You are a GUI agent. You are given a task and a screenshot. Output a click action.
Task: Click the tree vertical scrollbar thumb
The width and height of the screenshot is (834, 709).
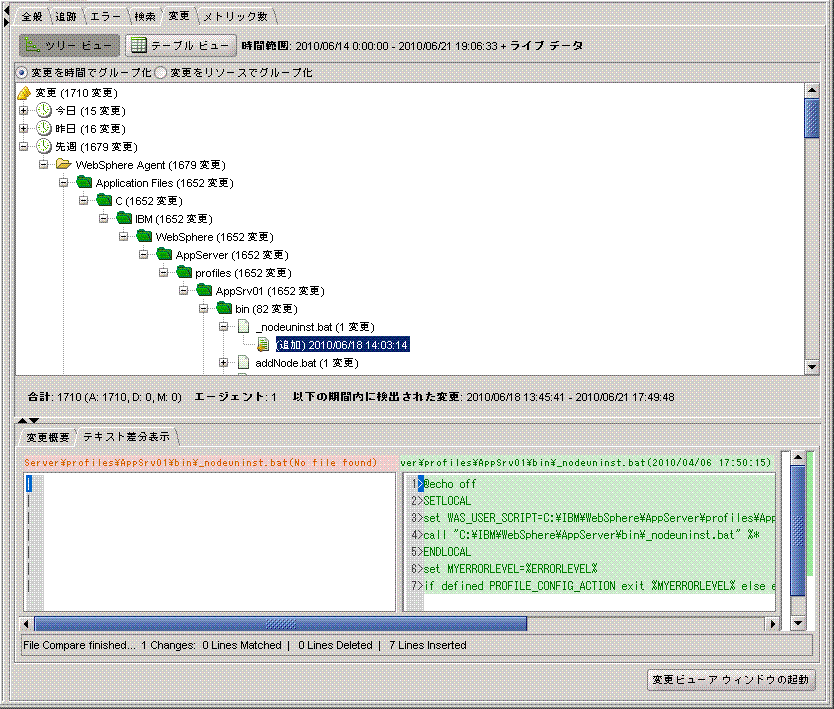tap(812, 118)
